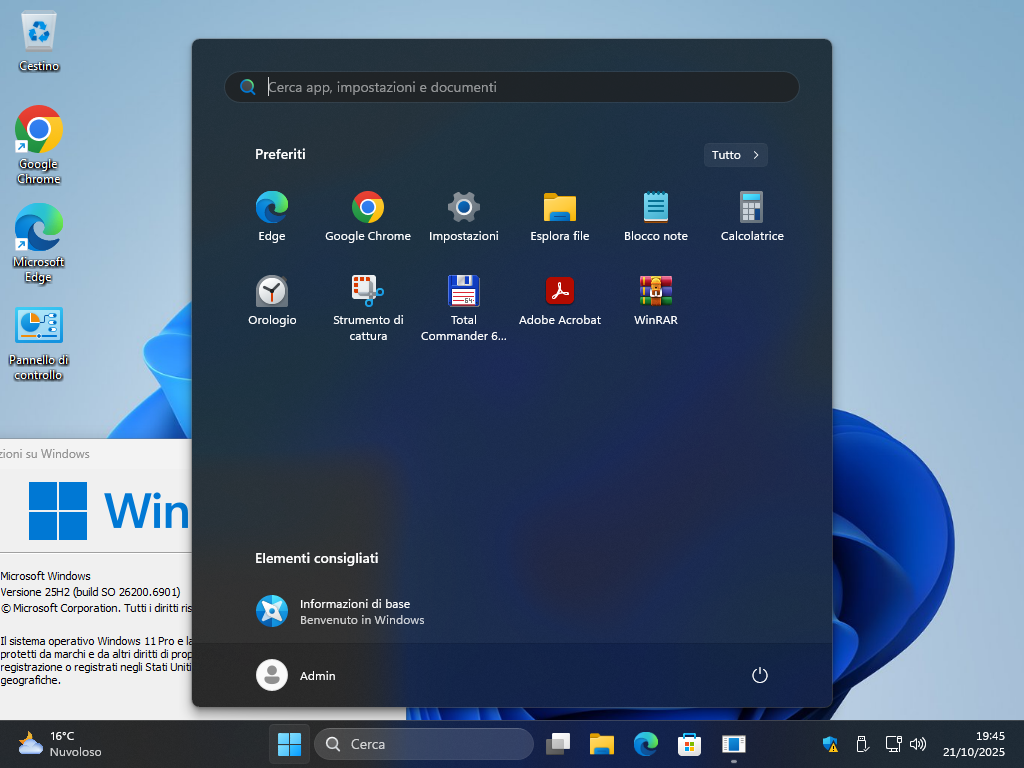Open Informazioni di base recommended item
Image resolution: width=1024 pixels, height=768 pixels.
point(340,611)
